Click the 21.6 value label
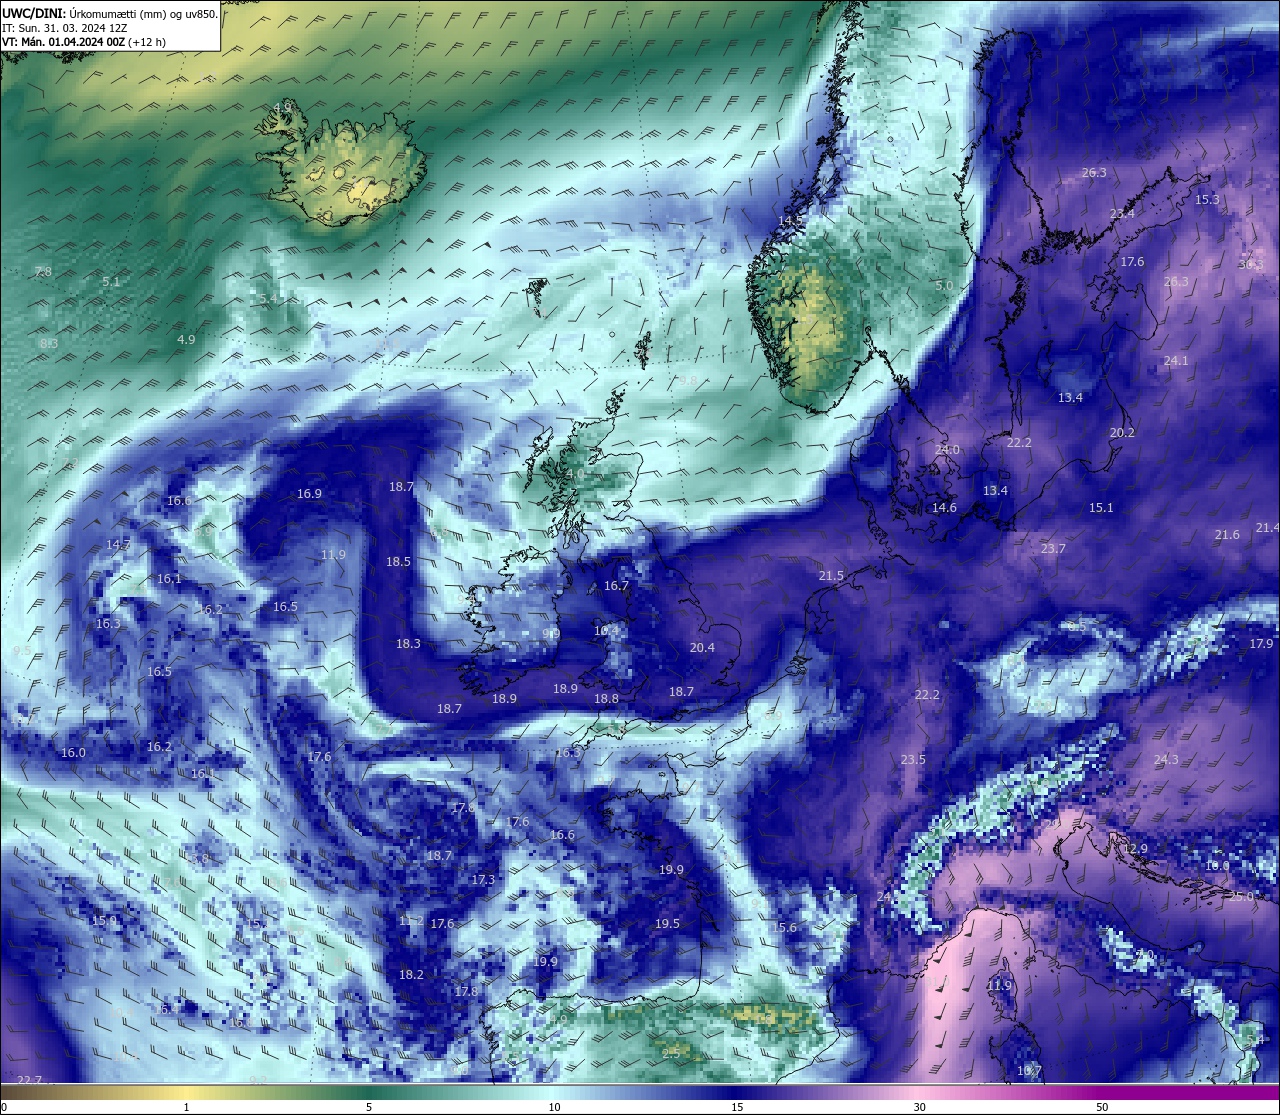This screenshot has width=1280, height=1115. (1227, 534)
